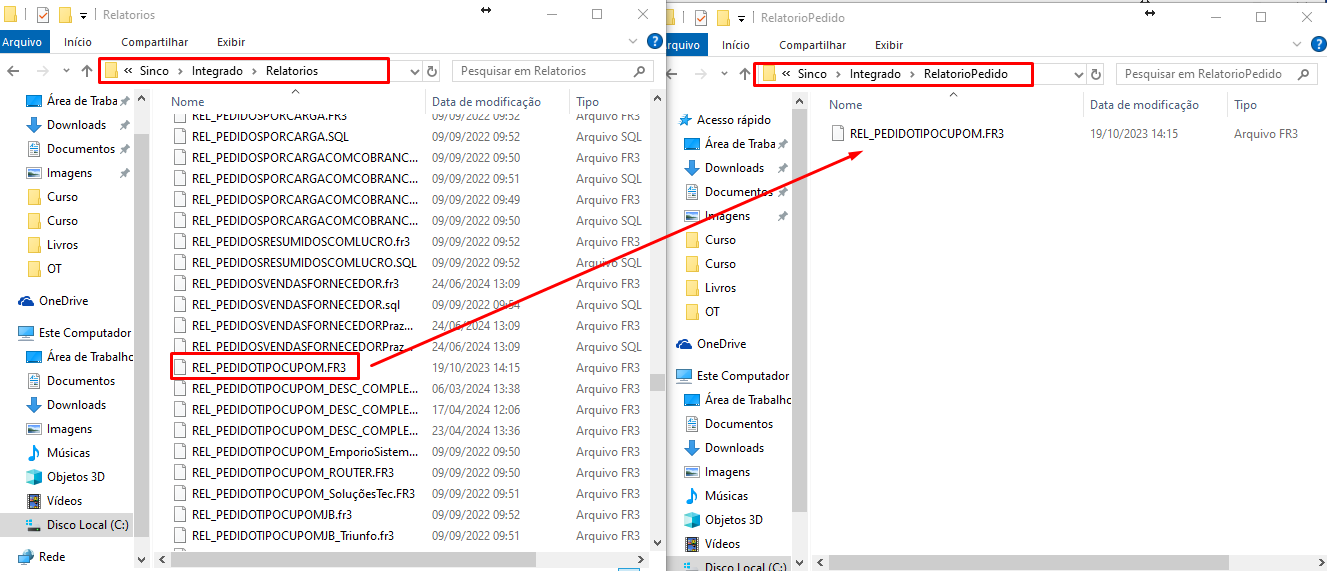Open the Compartilhar tab in Relatorios window
1327x571 pixels.
(x=155, y=42)
